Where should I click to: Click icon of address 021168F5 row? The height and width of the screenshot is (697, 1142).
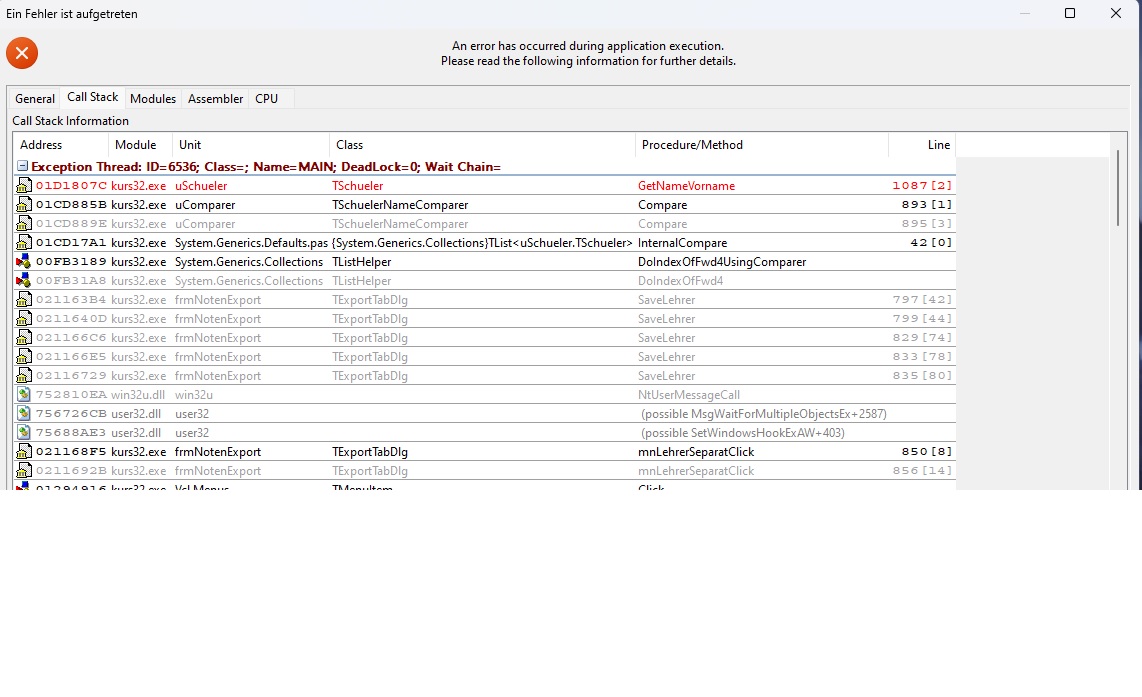(24, 452)
